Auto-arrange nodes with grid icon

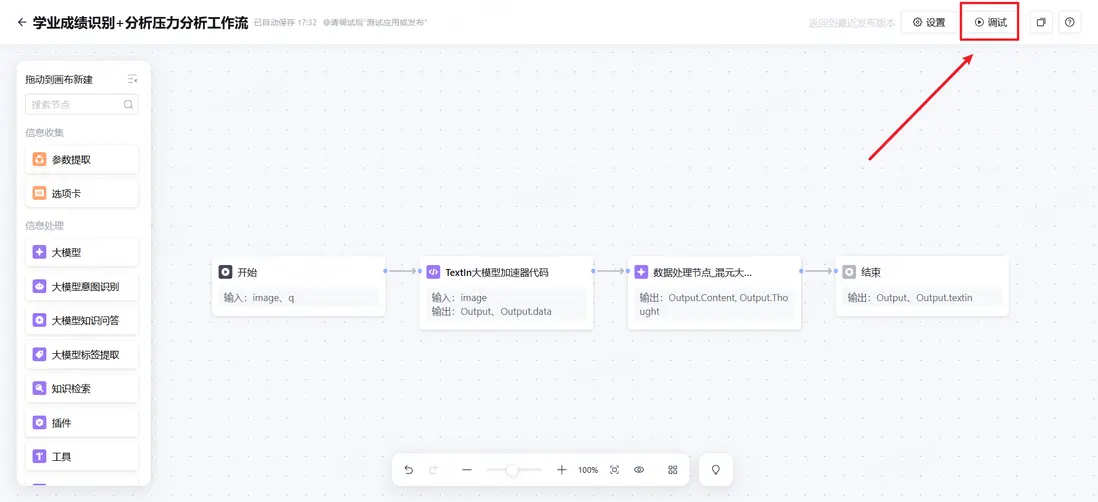point(673,470)
